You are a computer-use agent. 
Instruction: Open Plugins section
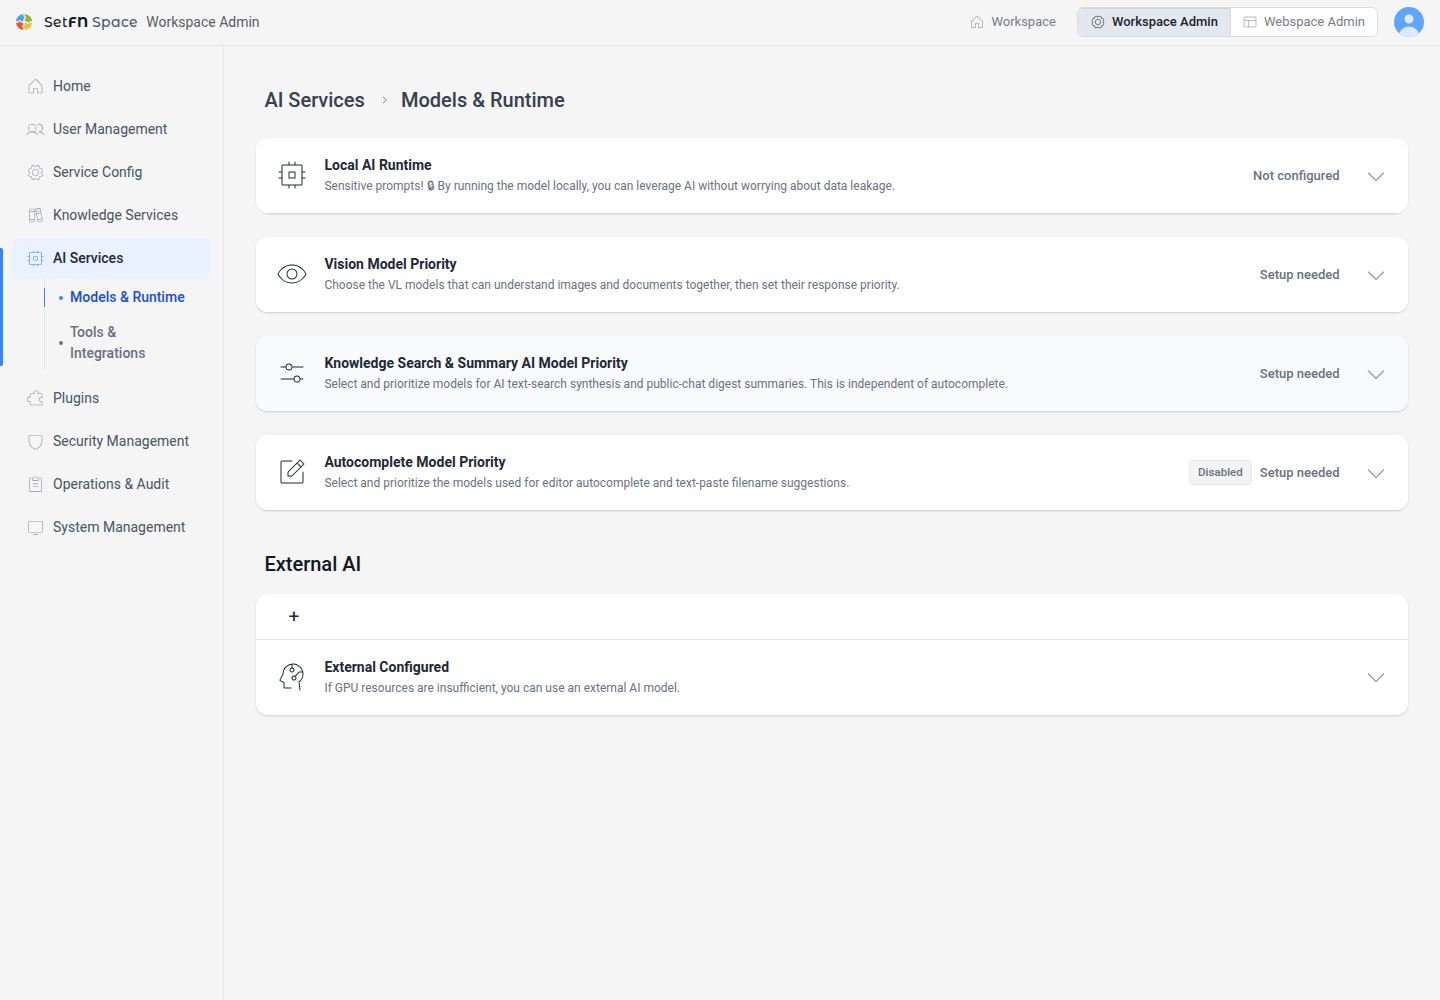pyautogui.click(x=112, y=398)
